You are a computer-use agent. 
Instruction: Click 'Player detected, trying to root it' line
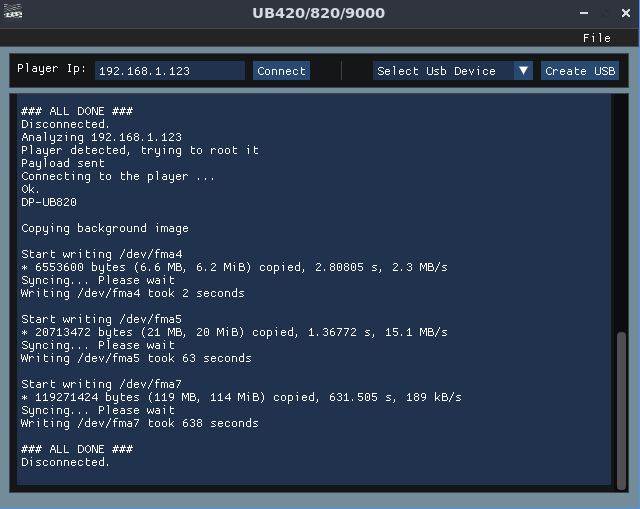point(140,150)
